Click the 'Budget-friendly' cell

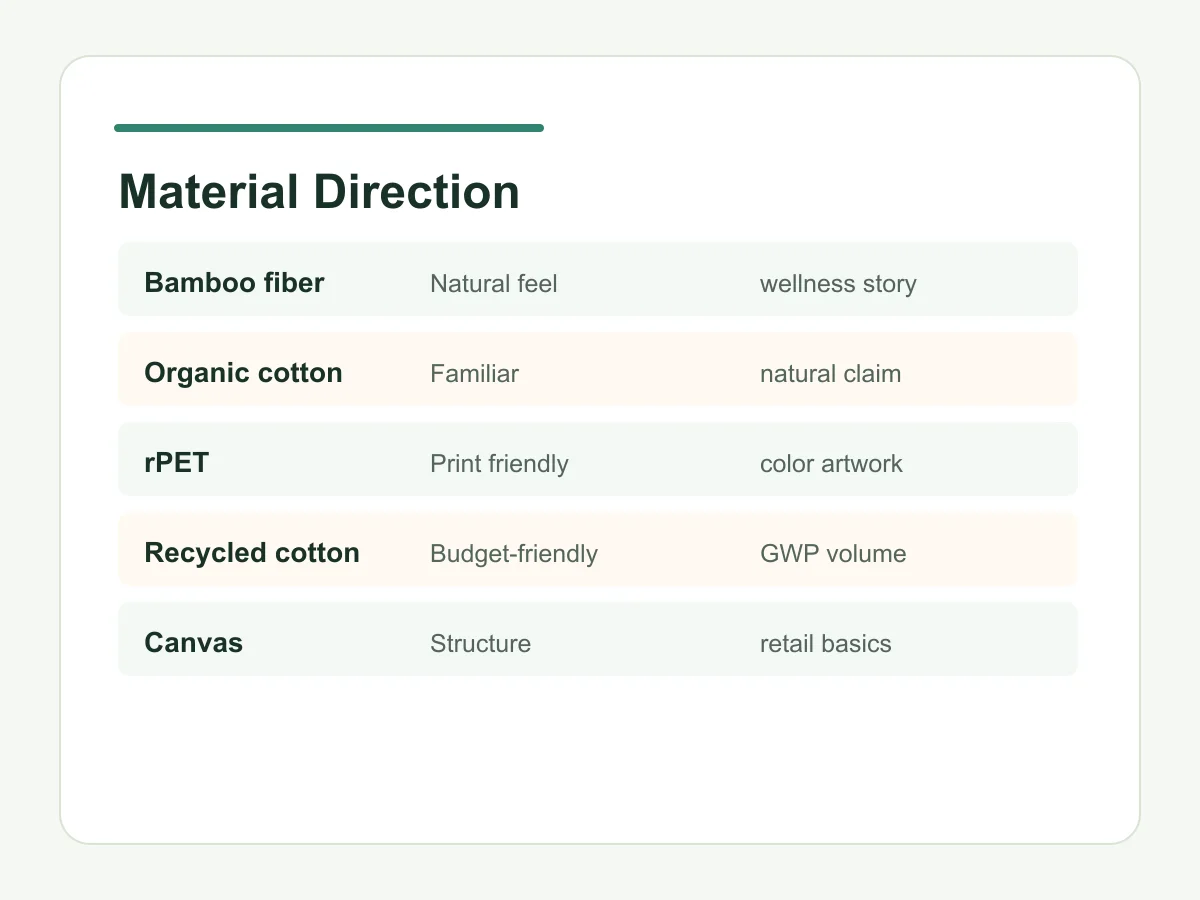pos(514,554)
